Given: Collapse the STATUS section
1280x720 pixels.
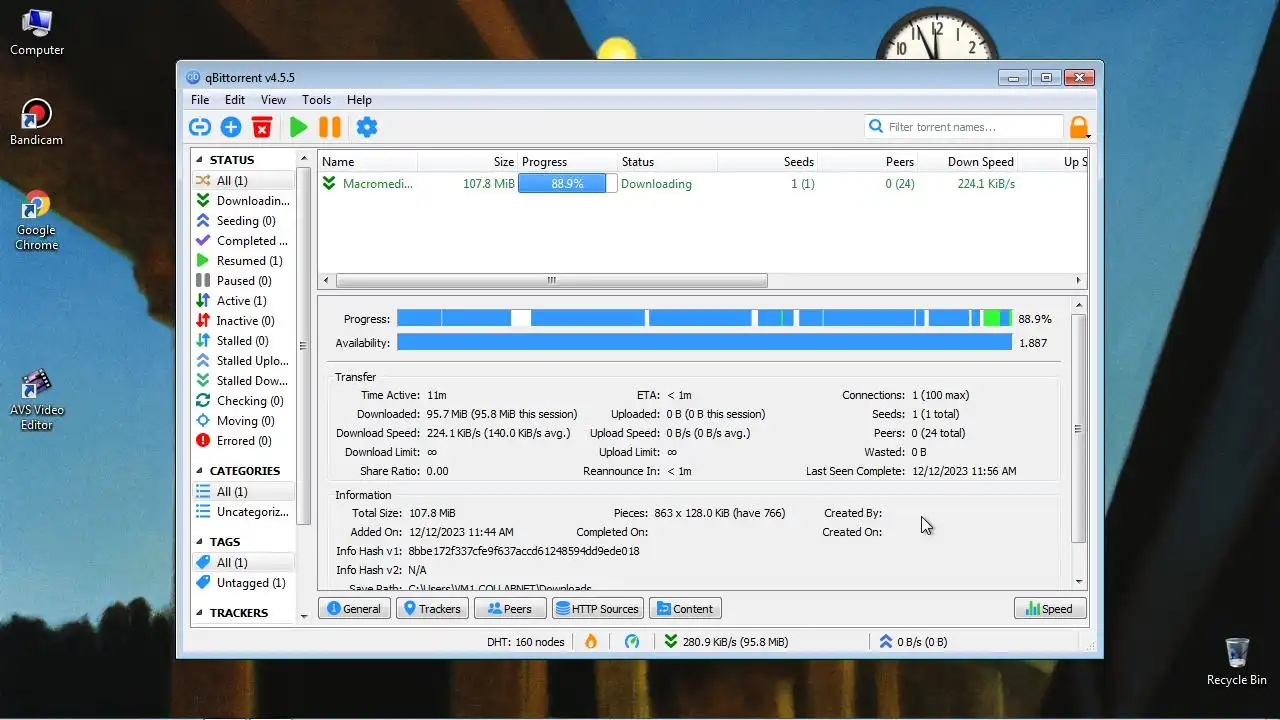Looking at the screenshot, I should tap(199, 160).
